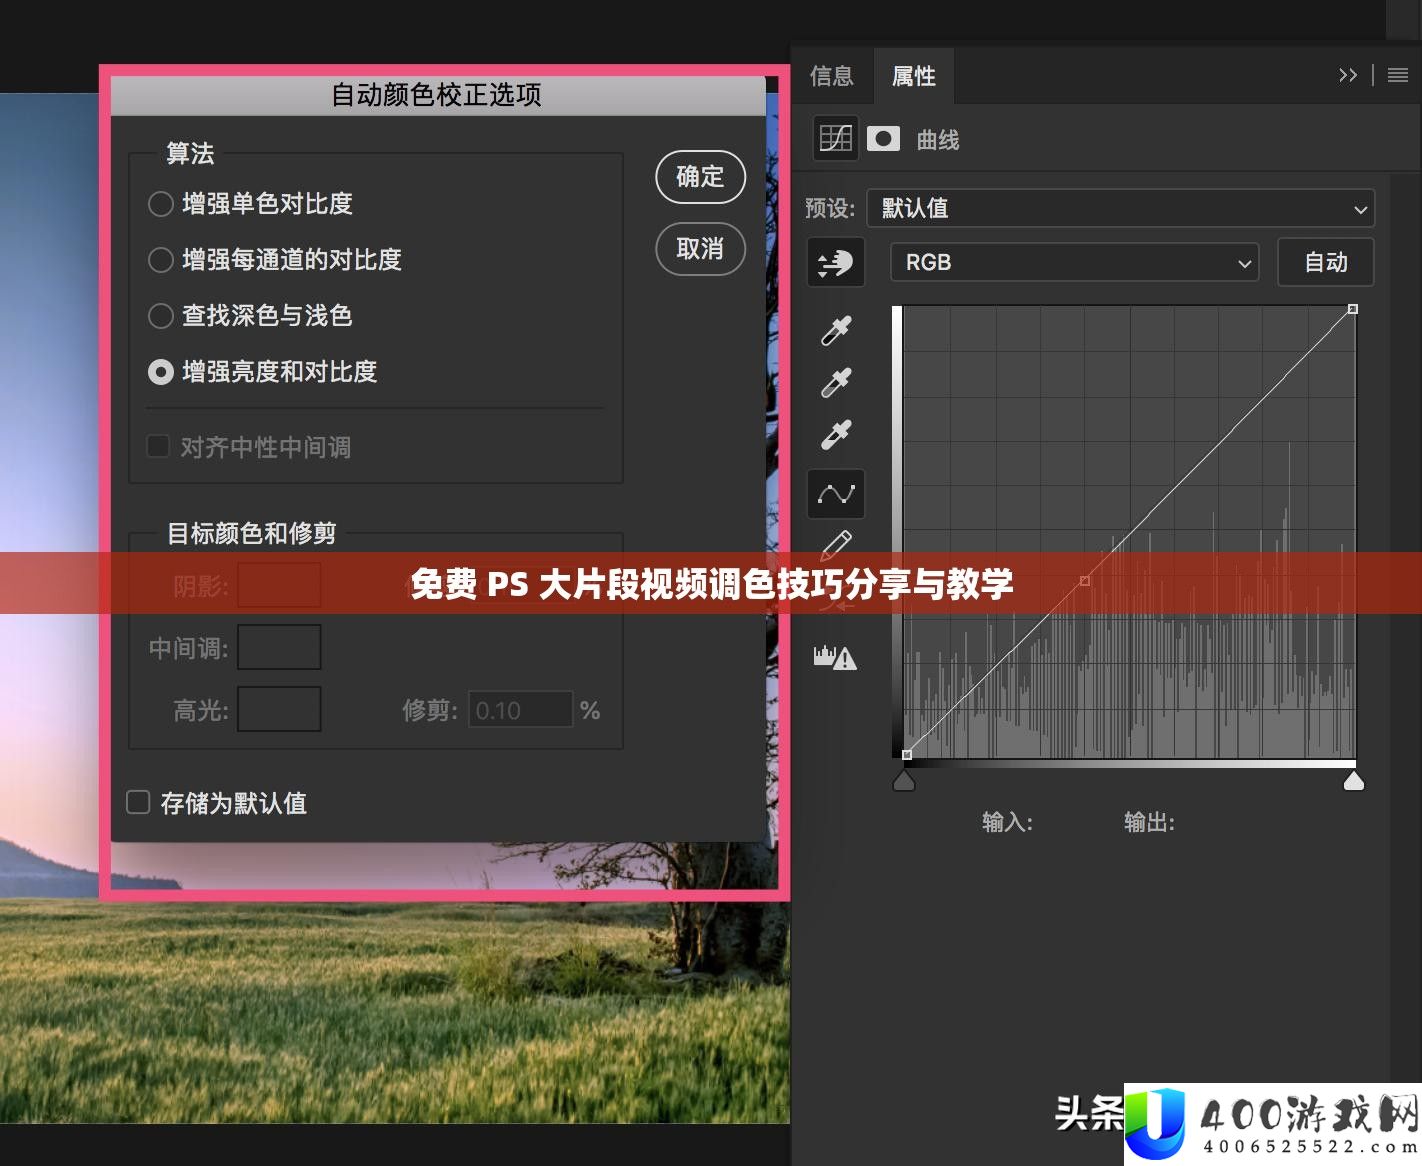1422x1166 pixels.
Task: Select the black point eyedropper
Action: point(836,330)
